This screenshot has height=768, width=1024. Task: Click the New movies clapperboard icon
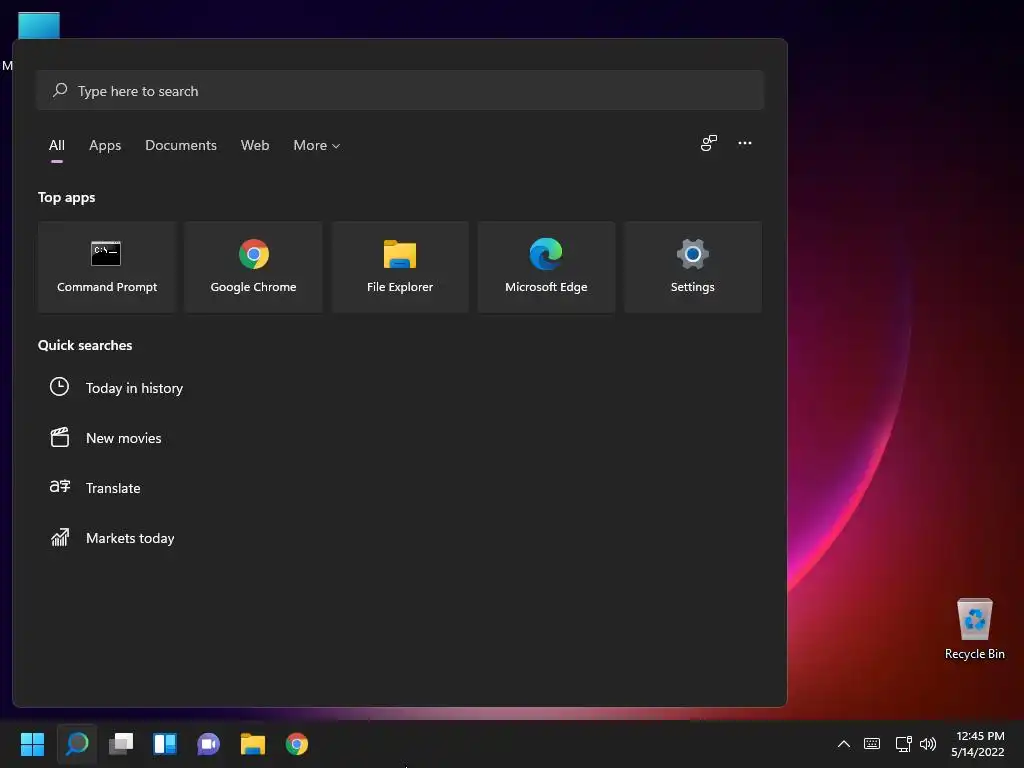point(59,437)
